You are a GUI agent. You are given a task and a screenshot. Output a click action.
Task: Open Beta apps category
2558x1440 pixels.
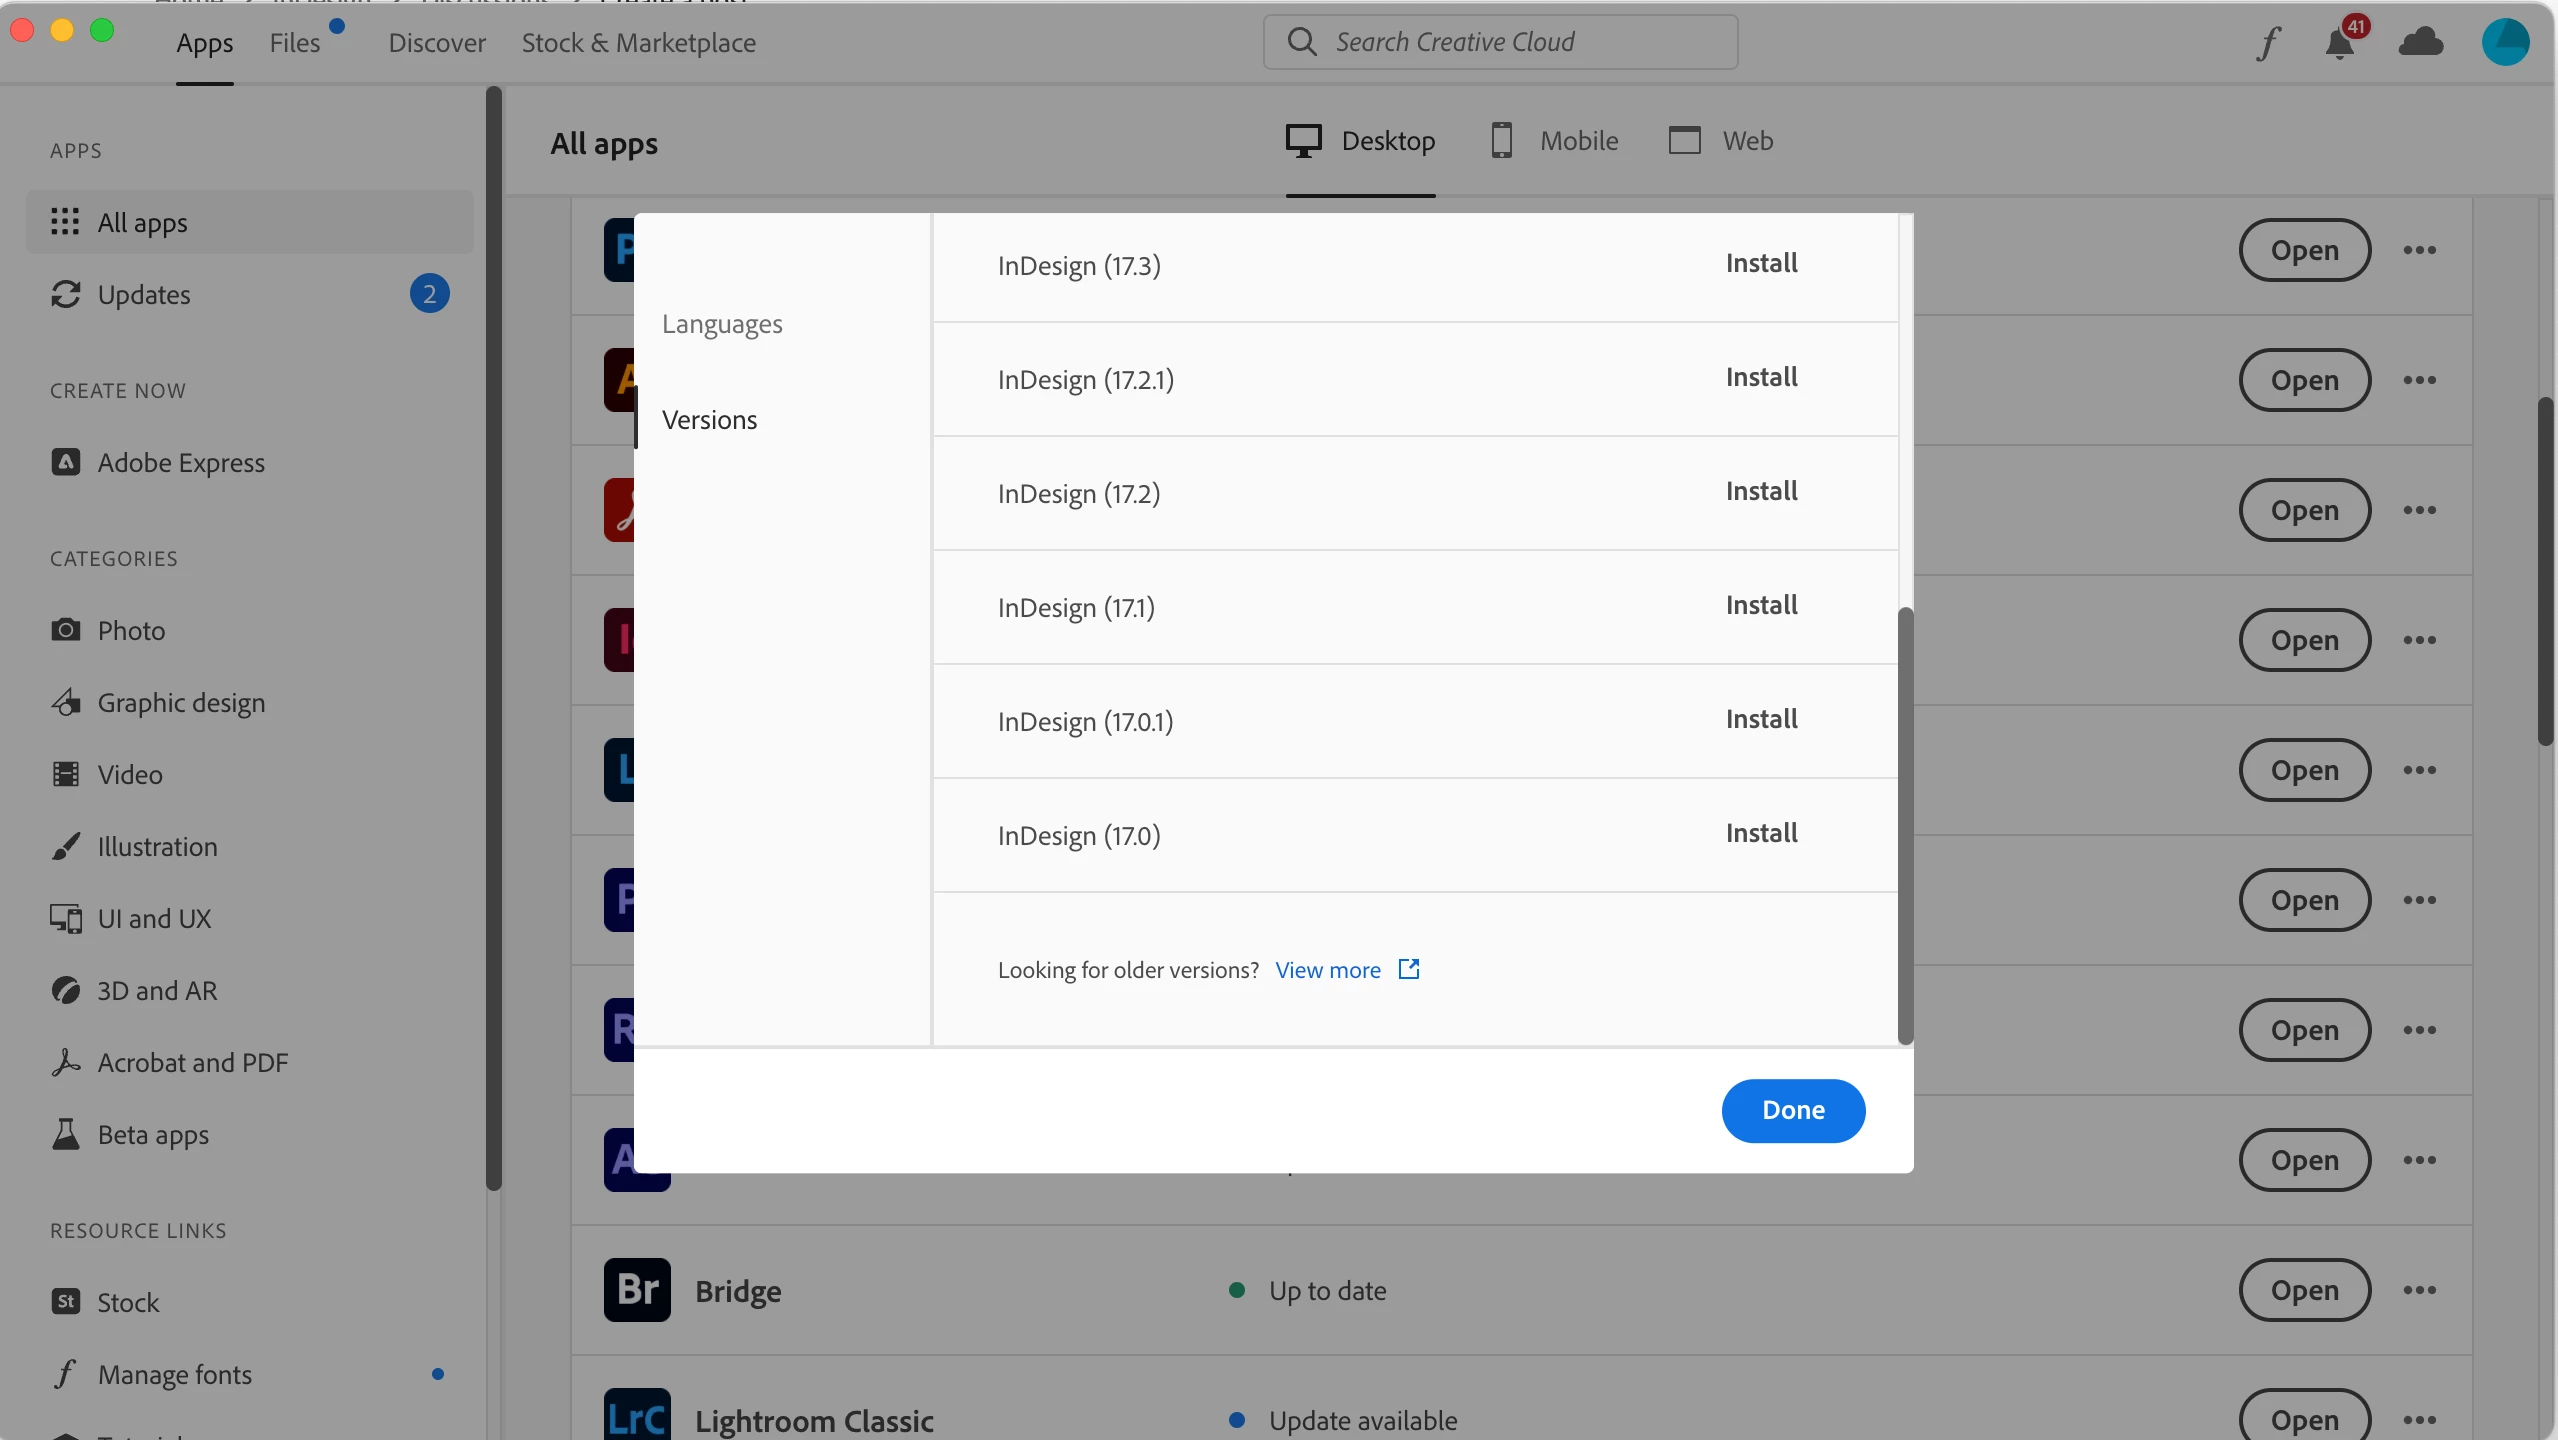(x=152, y=1135)
